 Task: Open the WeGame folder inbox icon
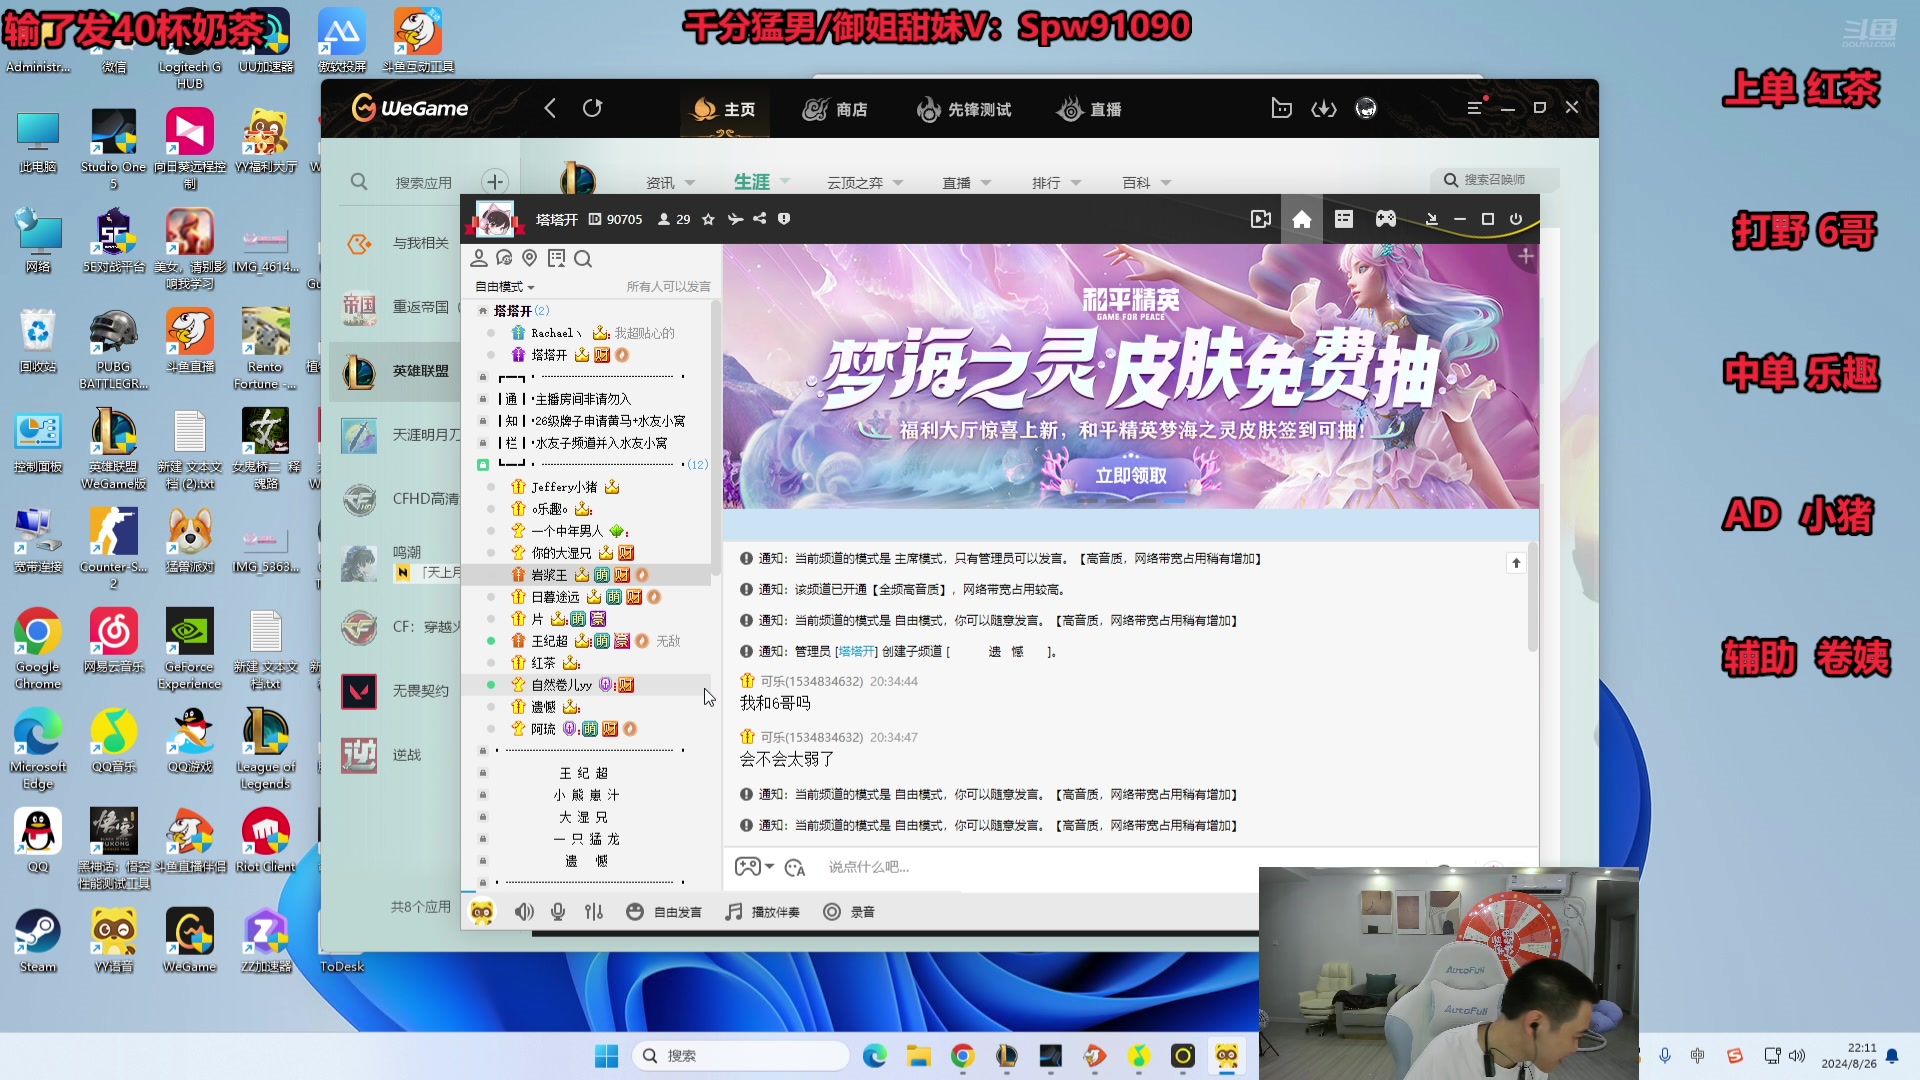[x=1281, y=108]
